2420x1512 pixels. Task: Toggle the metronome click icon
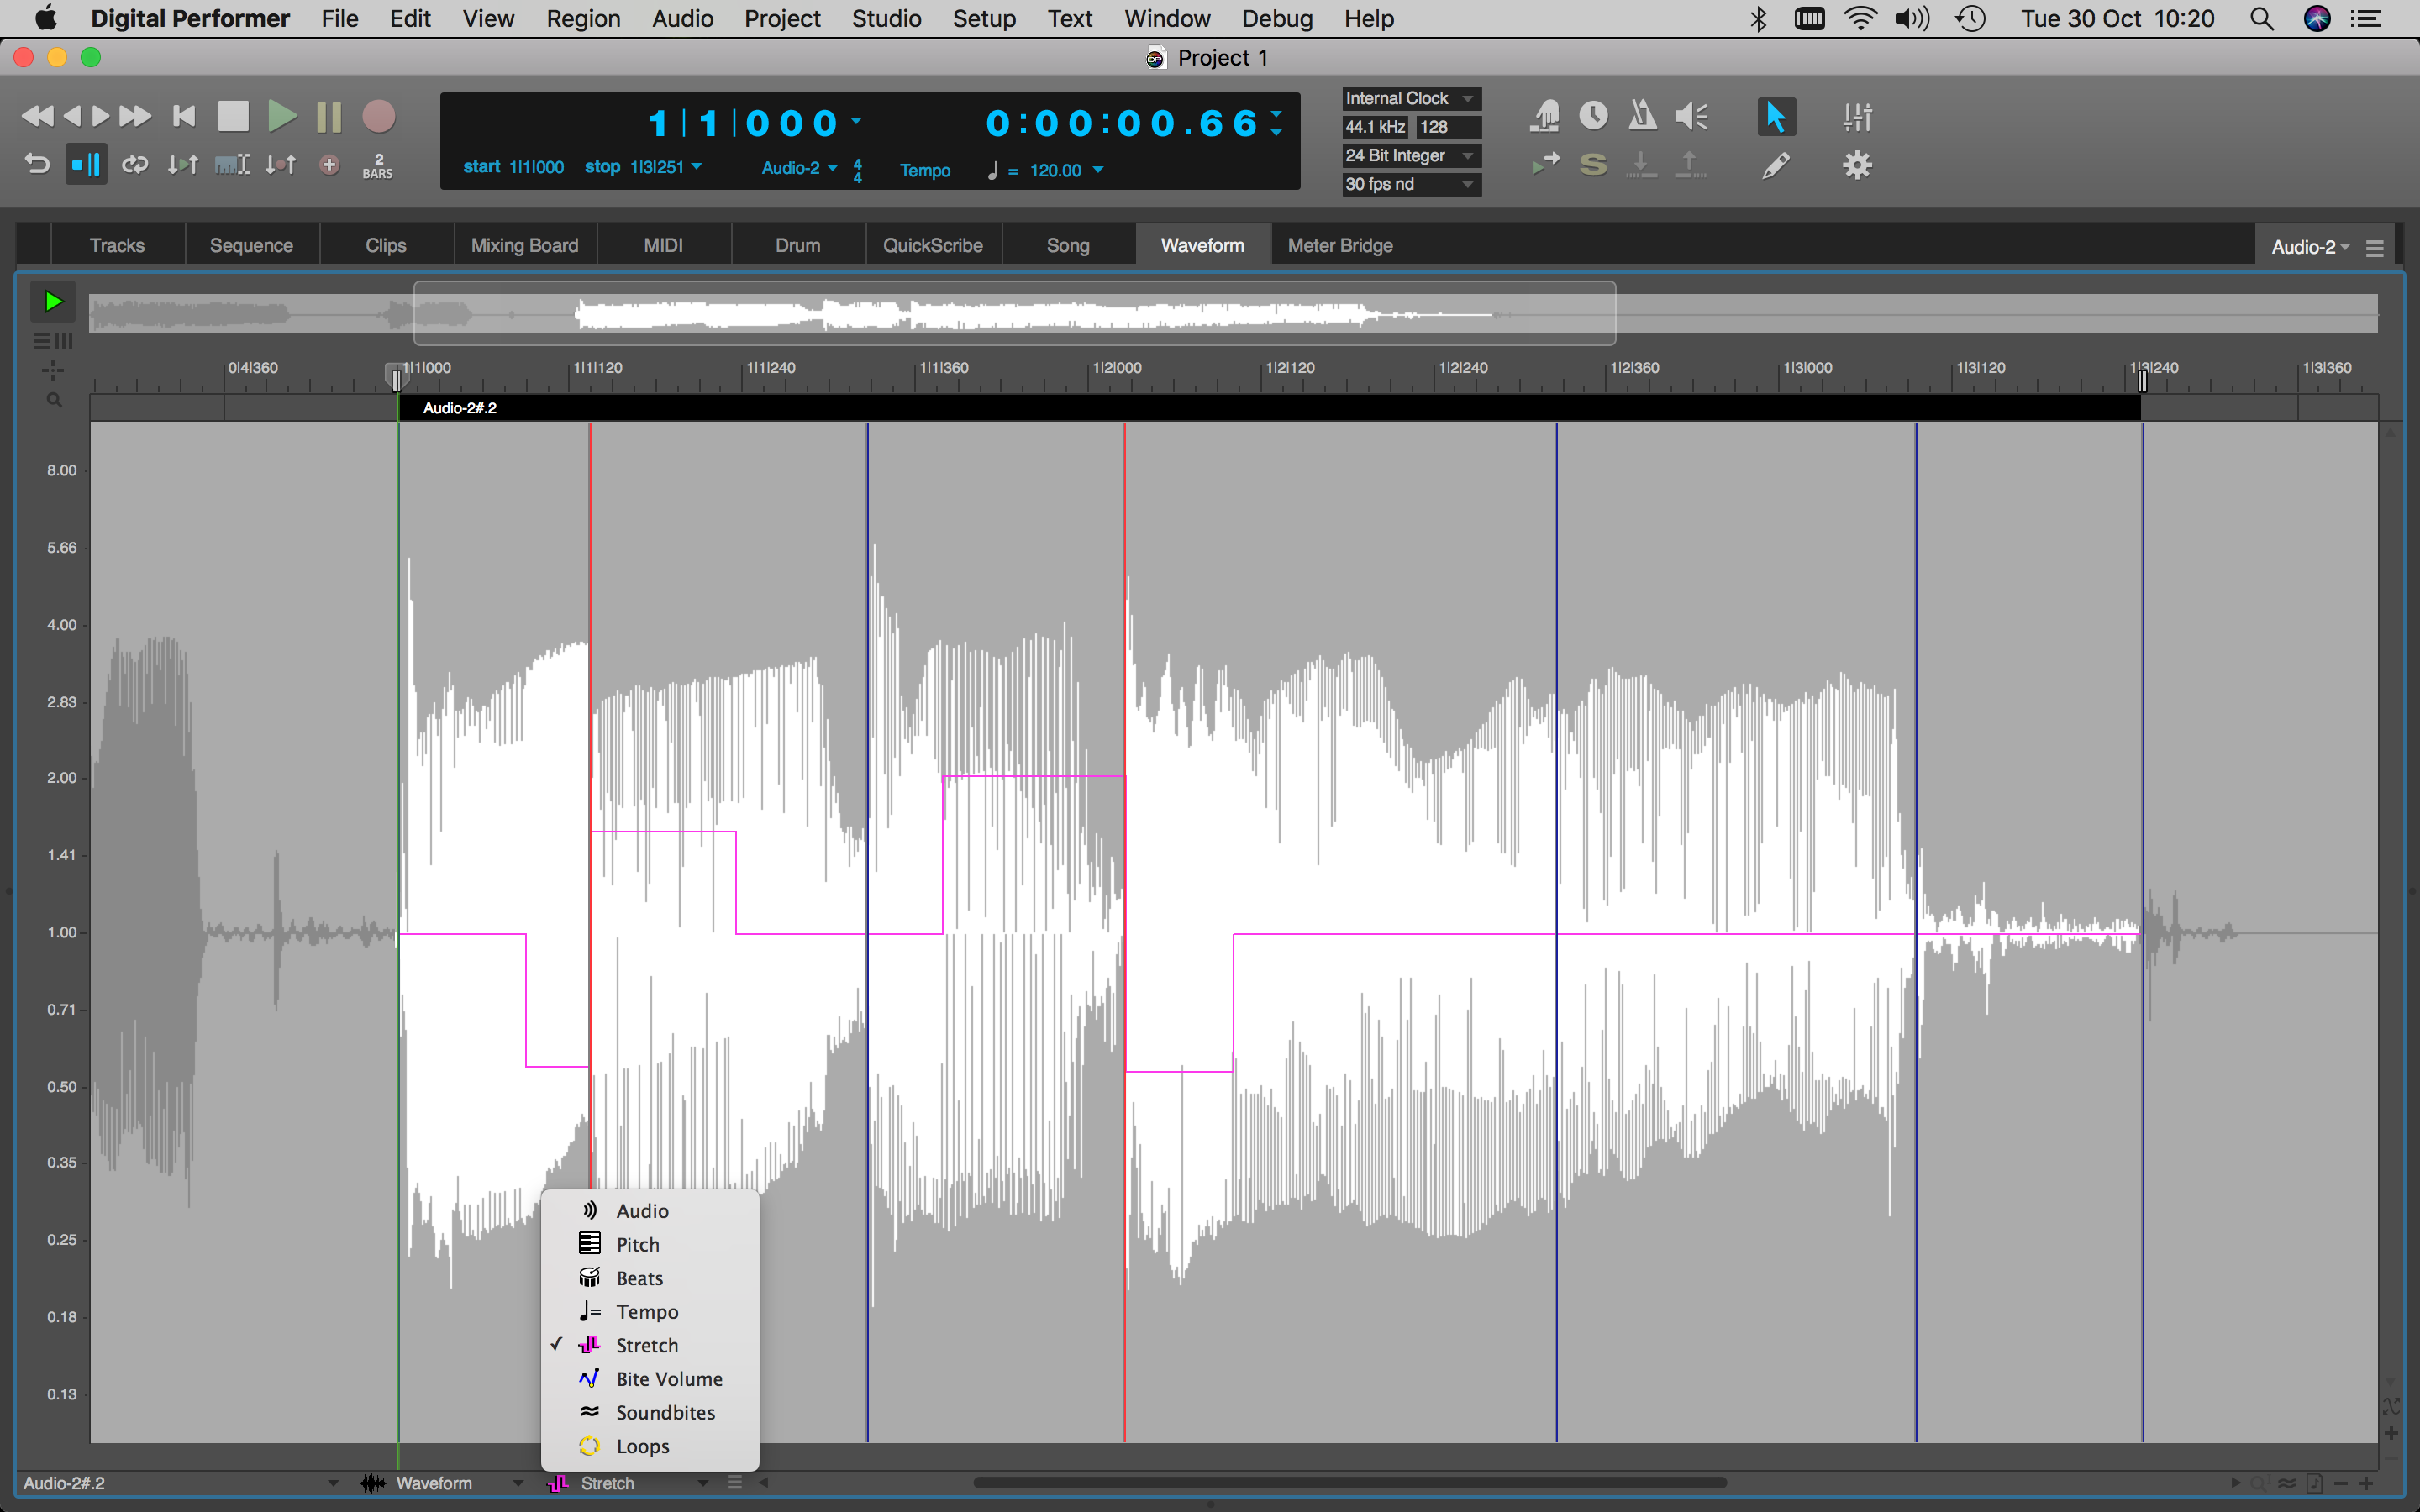1642,116
